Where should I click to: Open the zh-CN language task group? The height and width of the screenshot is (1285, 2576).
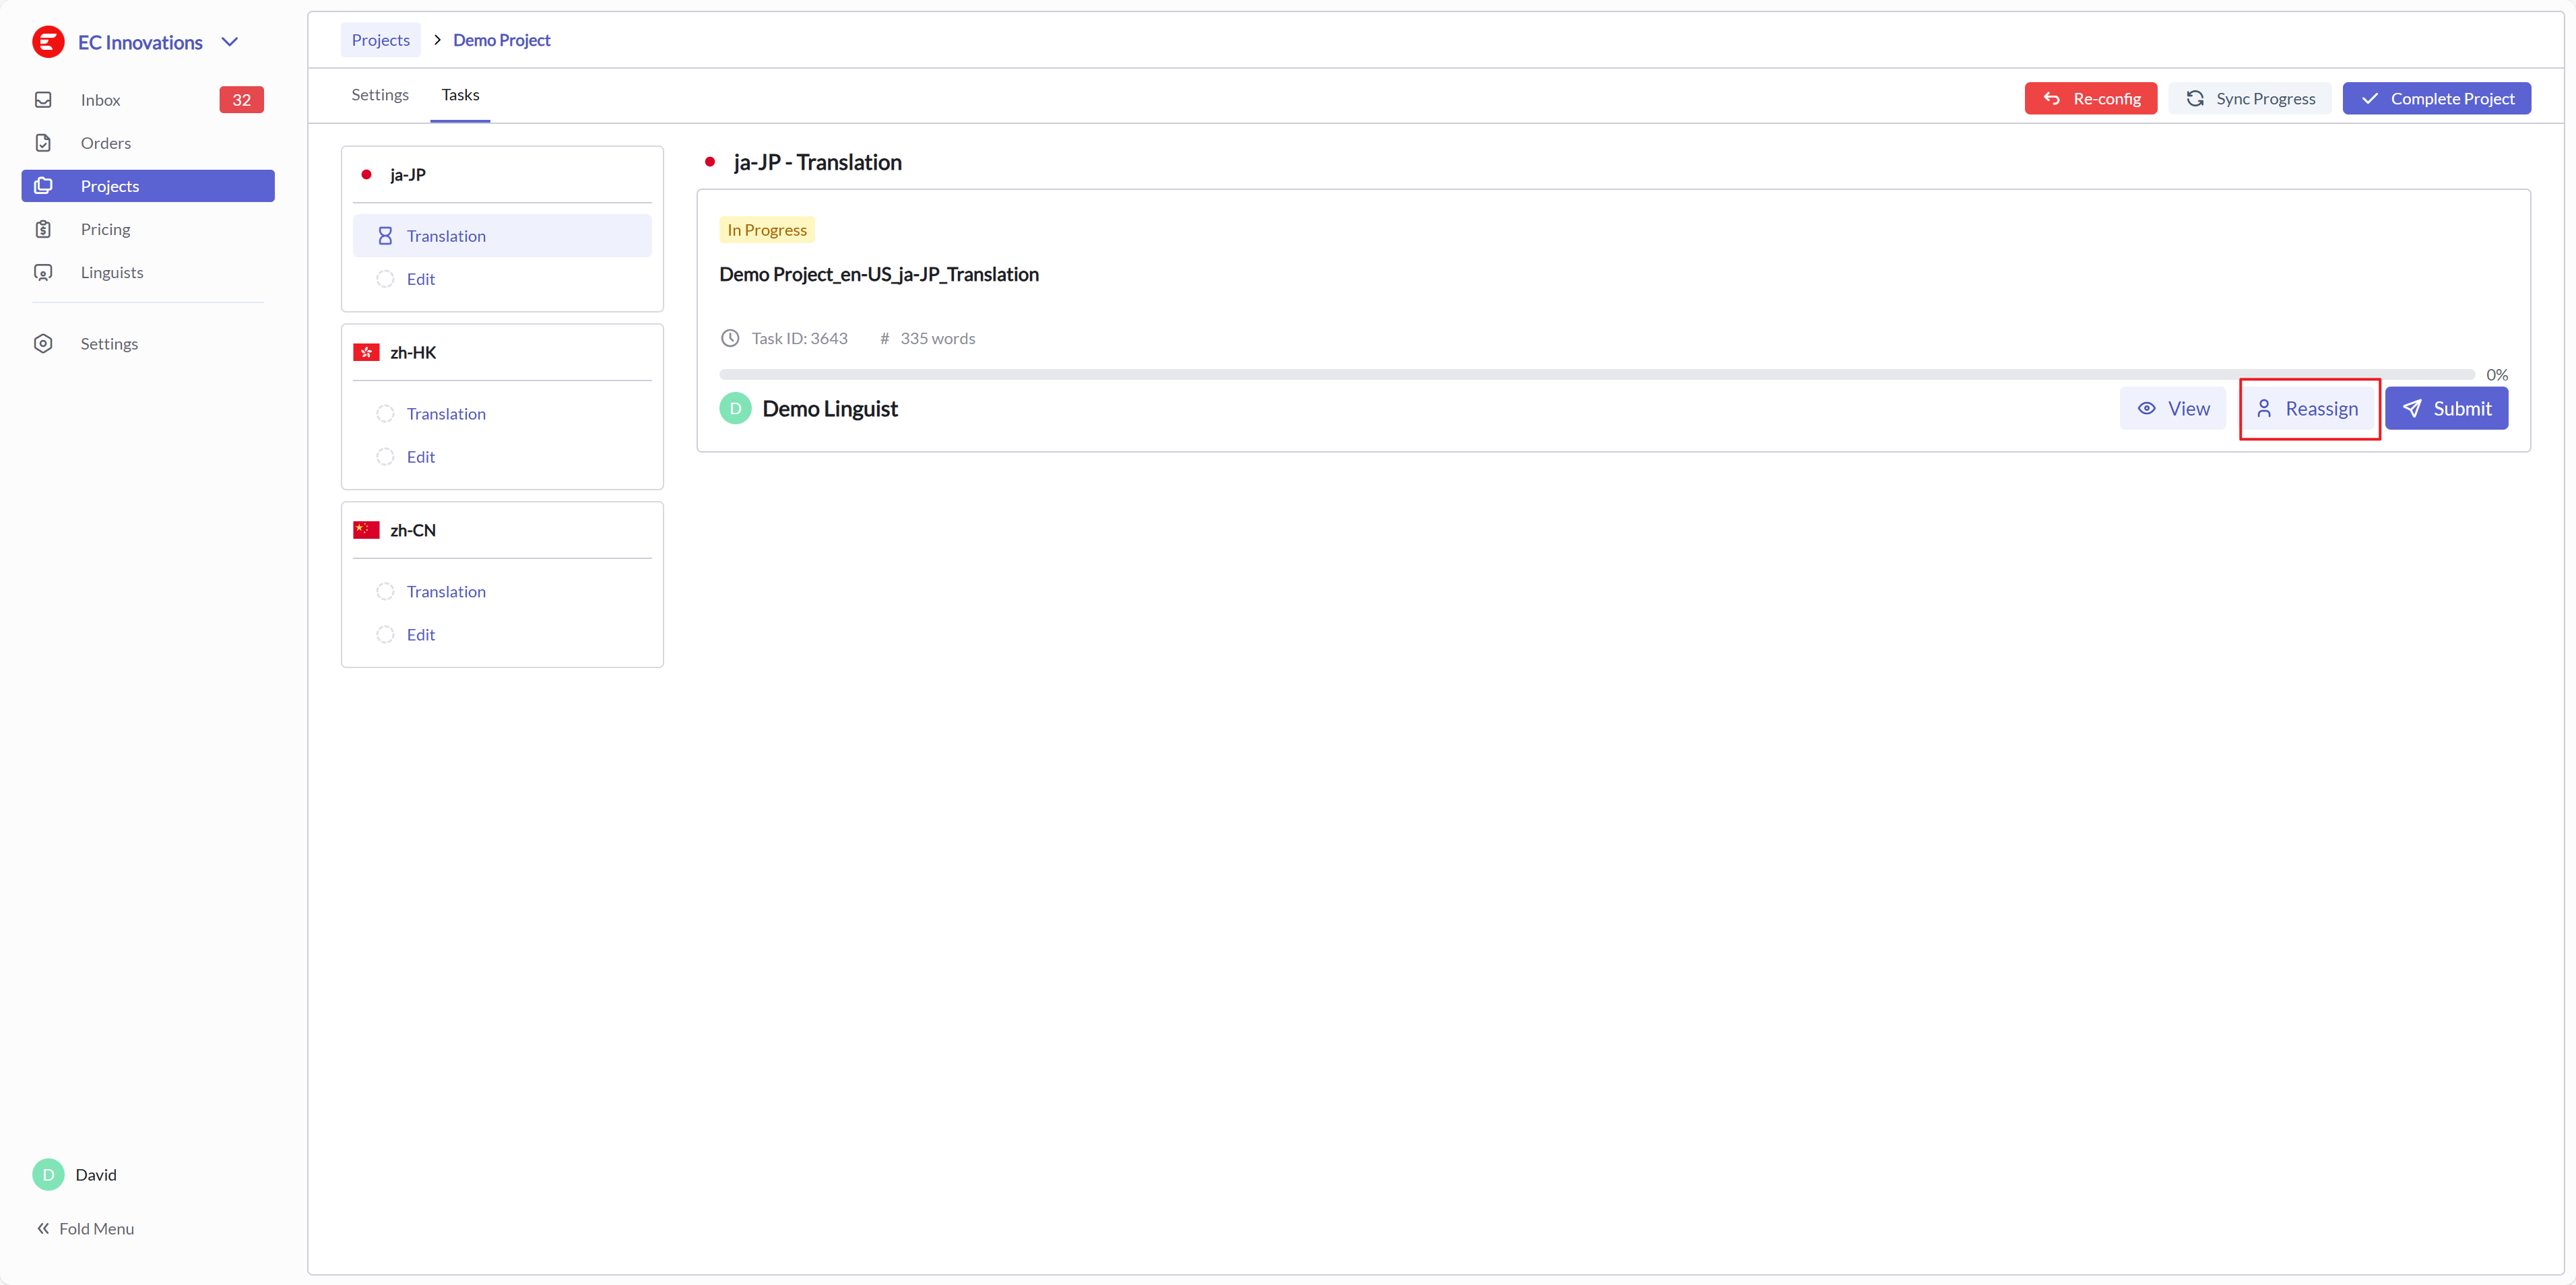click(x=413, y=530)
